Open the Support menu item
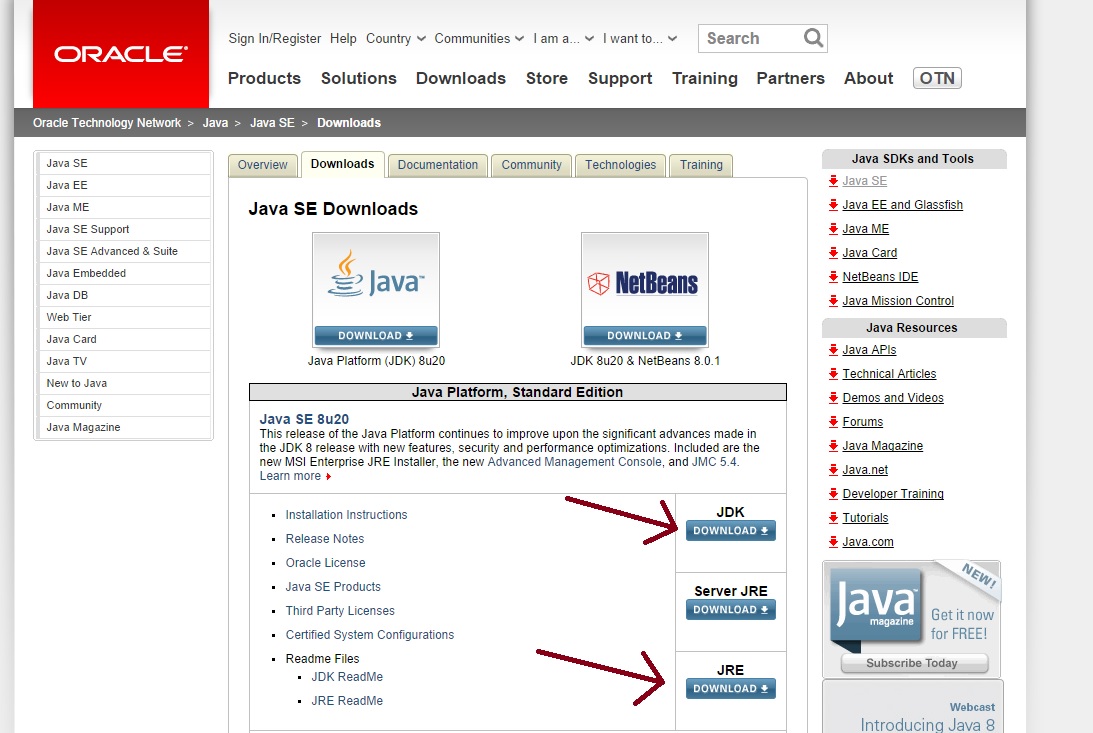The height and width of the screenshot is (733, 1093). tap(620, 78)
